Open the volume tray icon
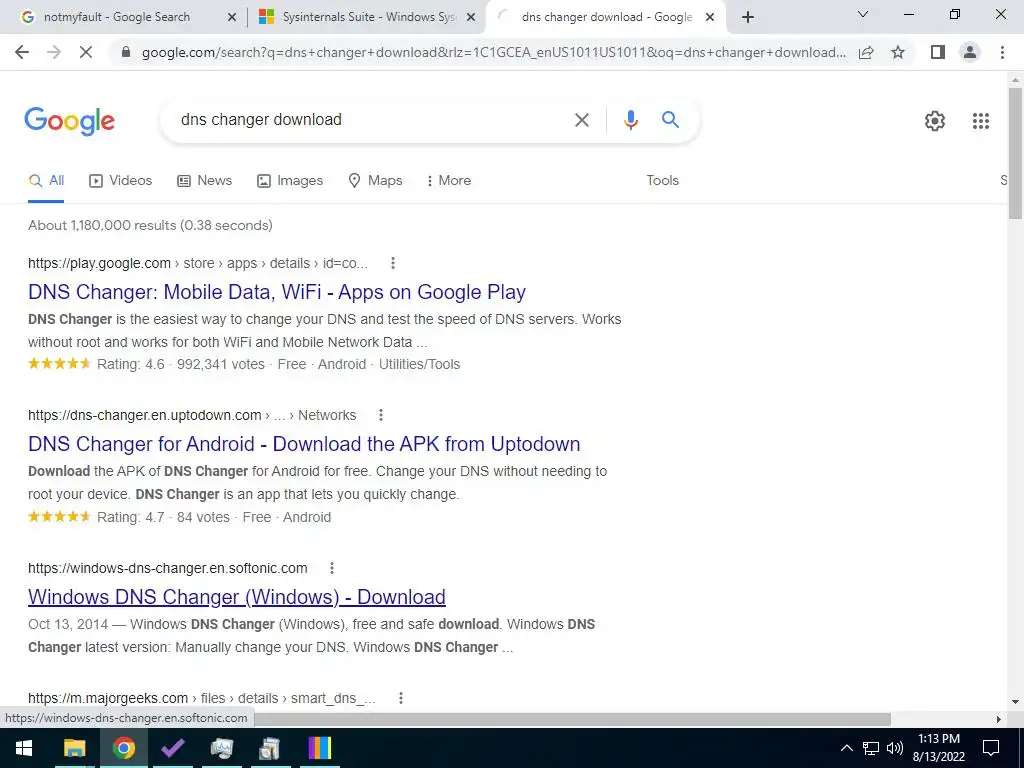This screenshot has width=1024, height=768. [895, 748]
